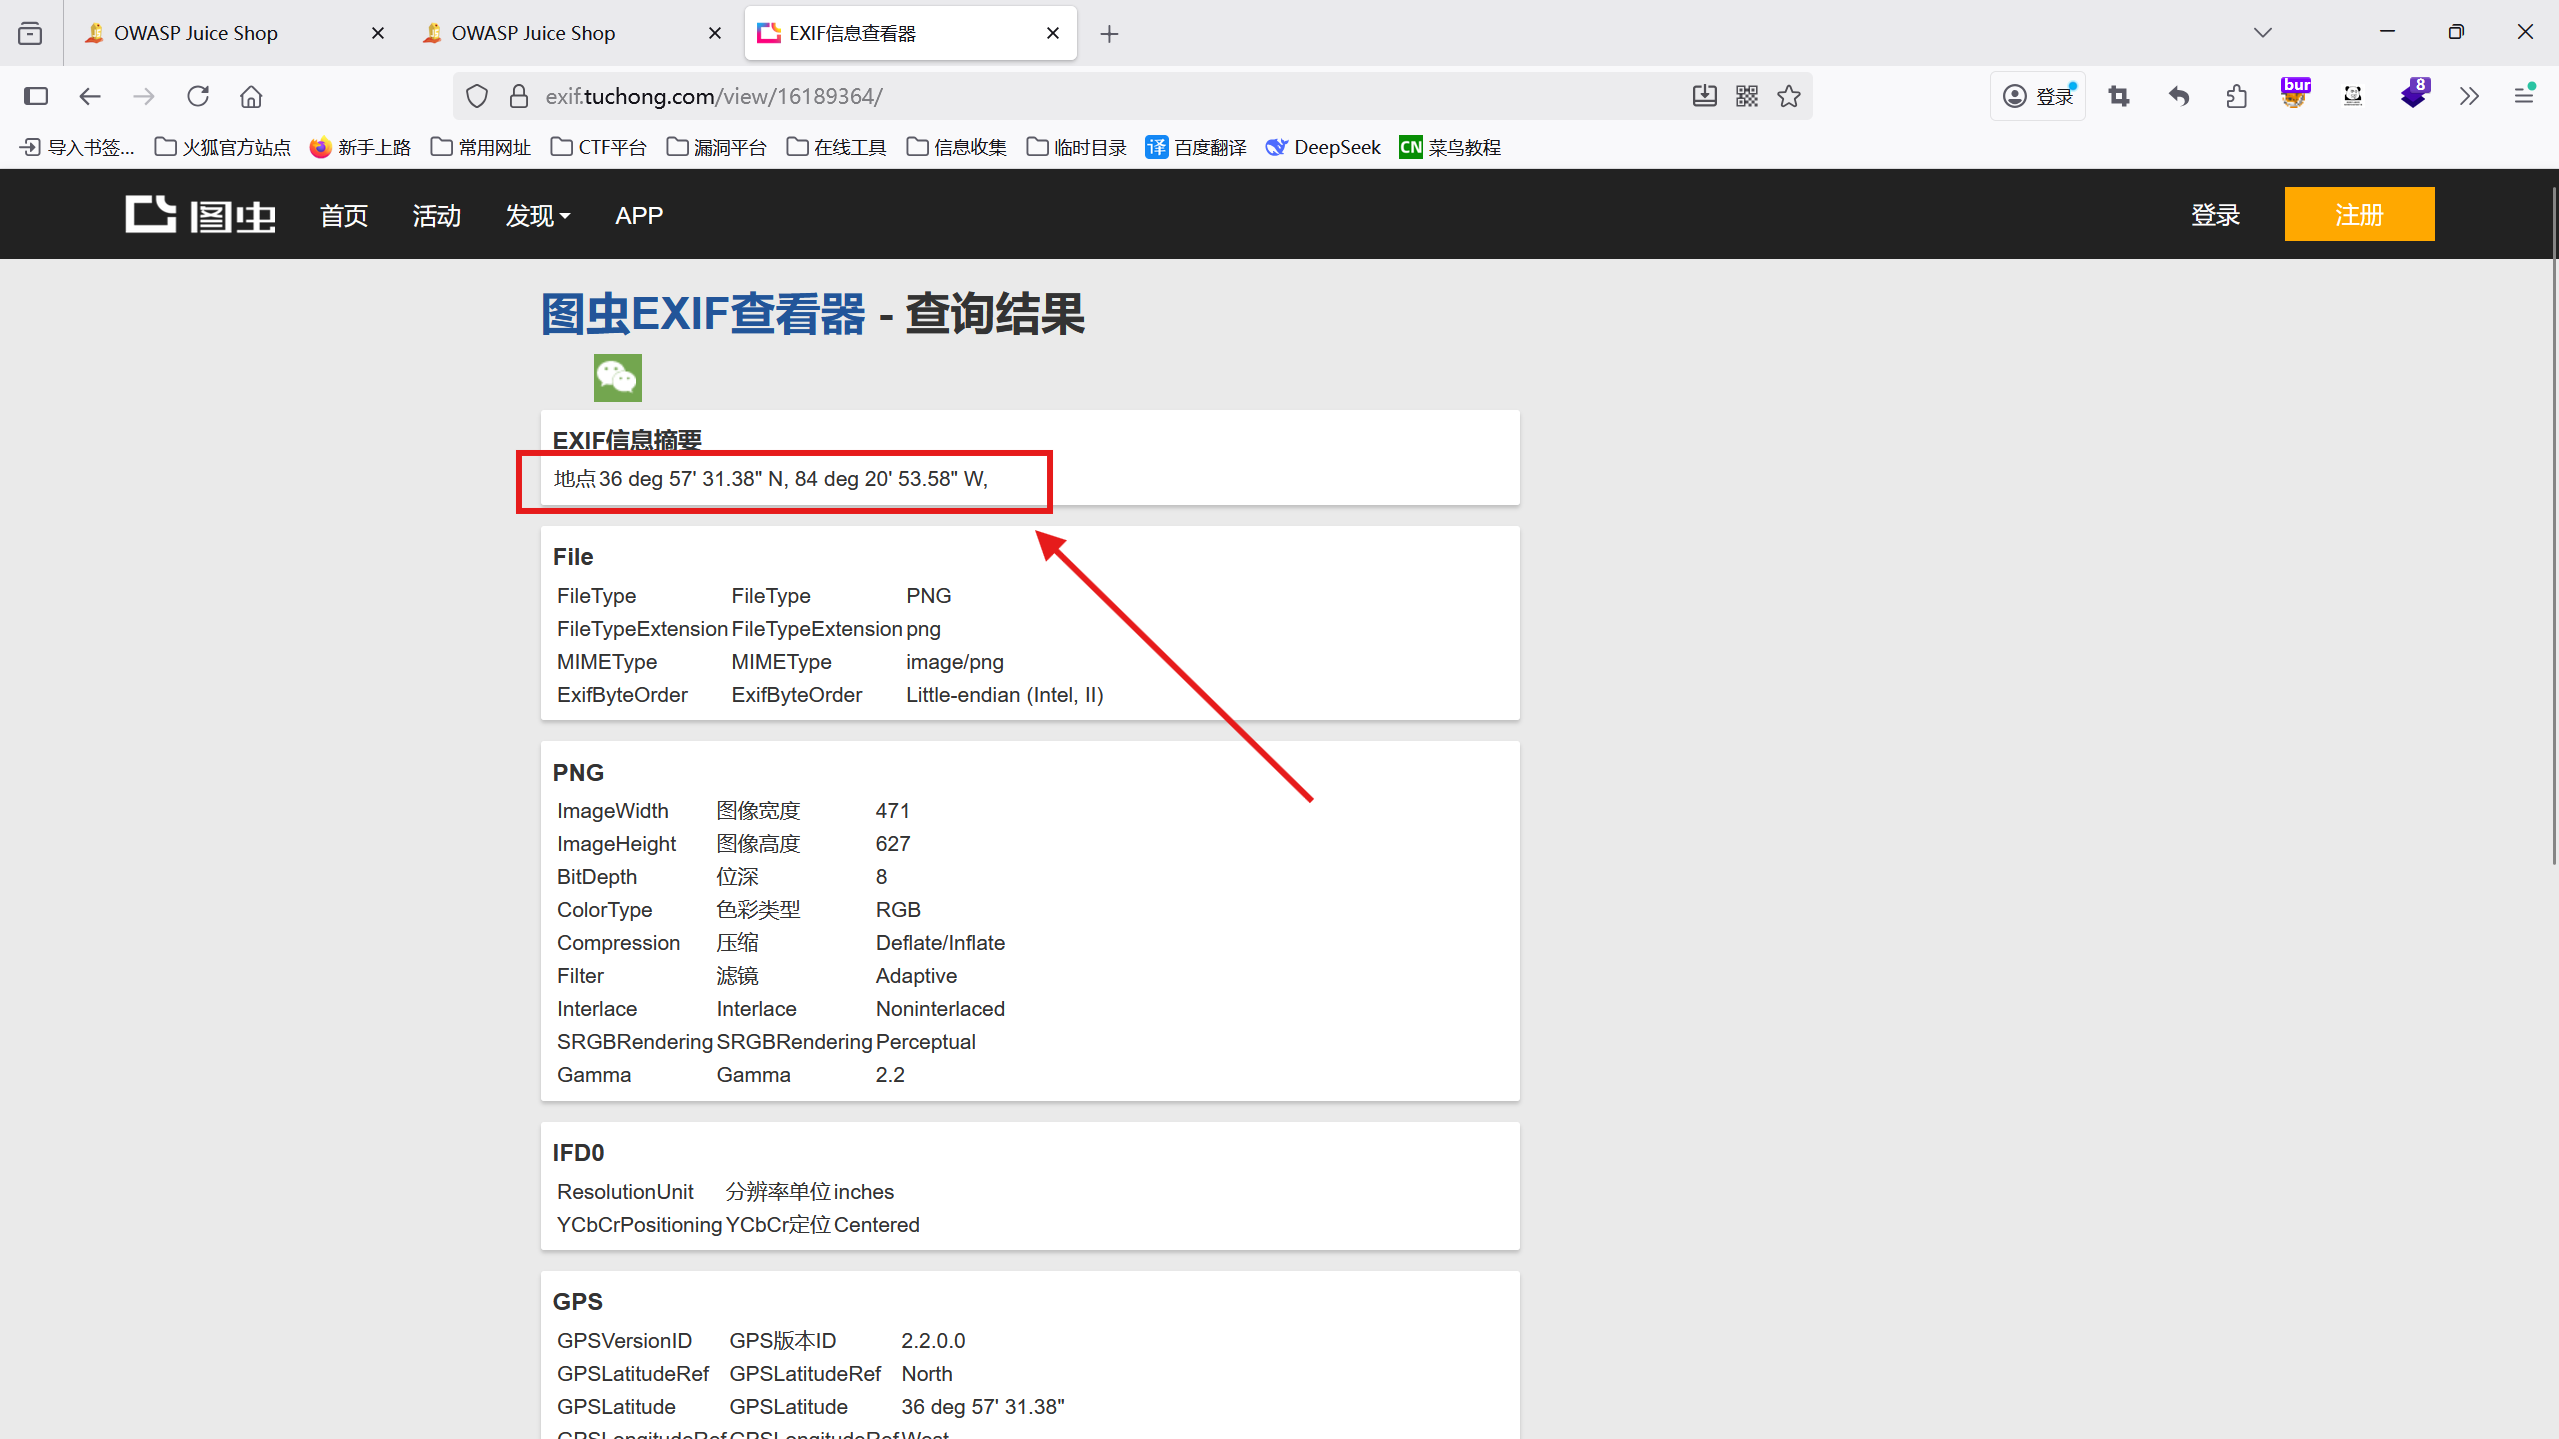Click the screenshot crop toolbar icon
This screenshot has height=1439, width=2559.
2119,96
